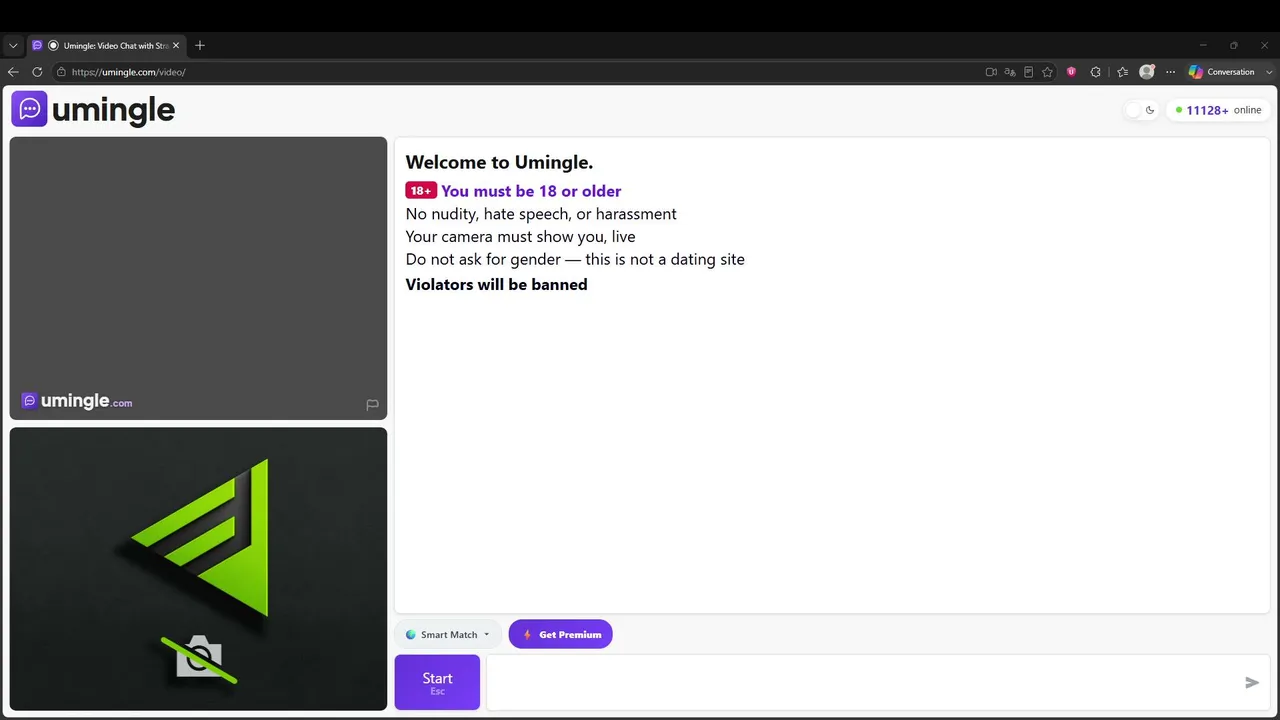The width and height of the screenshot is (1280, 720).
Task: Open the Smart Match dropdown
Action: 448,634
